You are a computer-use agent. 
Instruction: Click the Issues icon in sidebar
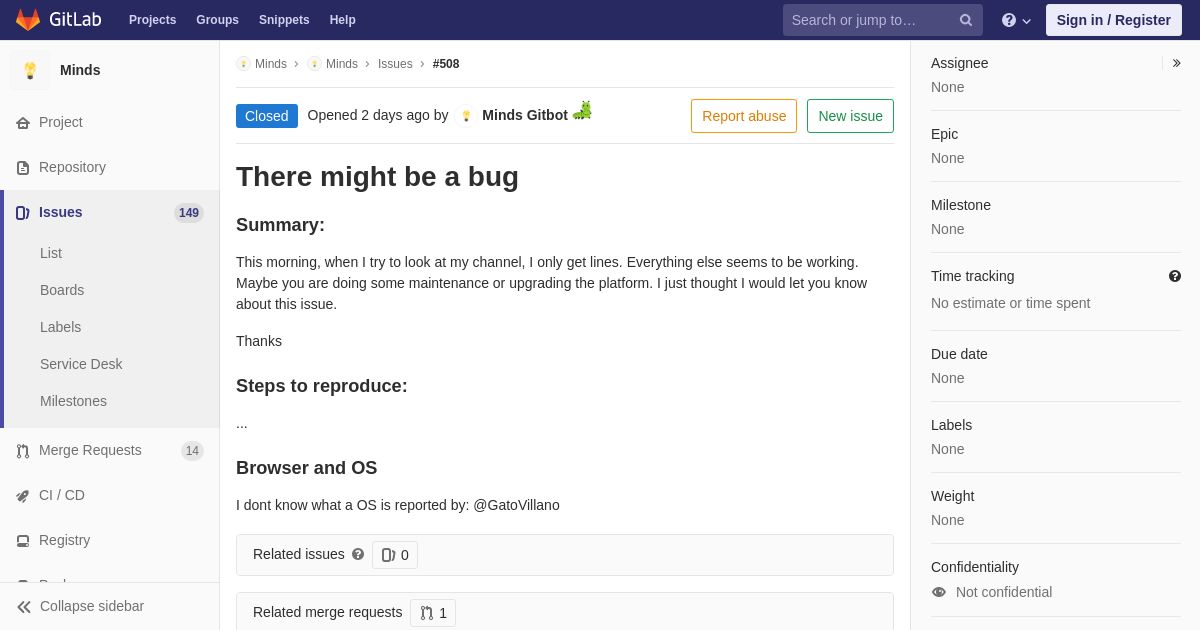[x=23, y=213]
